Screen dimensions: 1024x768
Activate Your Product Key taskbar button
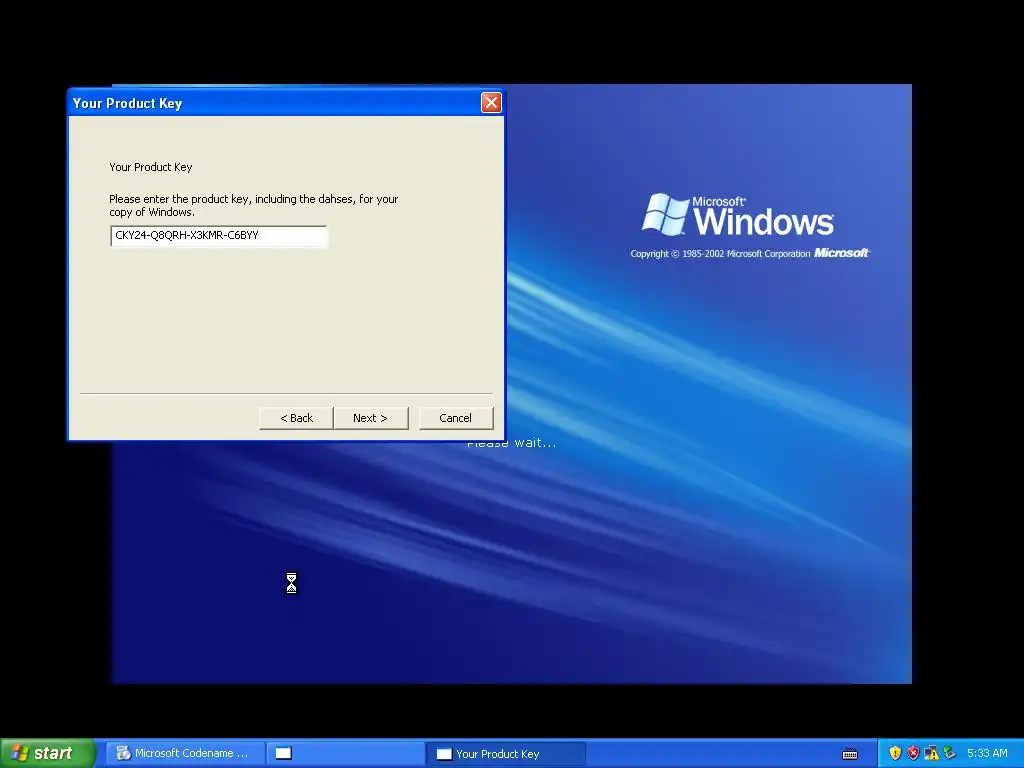(x=505, y=754)
